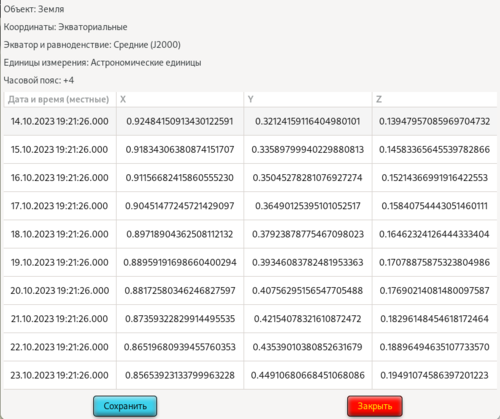Select Y value 0.44910680668451068086
The image size is (500, 419).
click(308, 375)
